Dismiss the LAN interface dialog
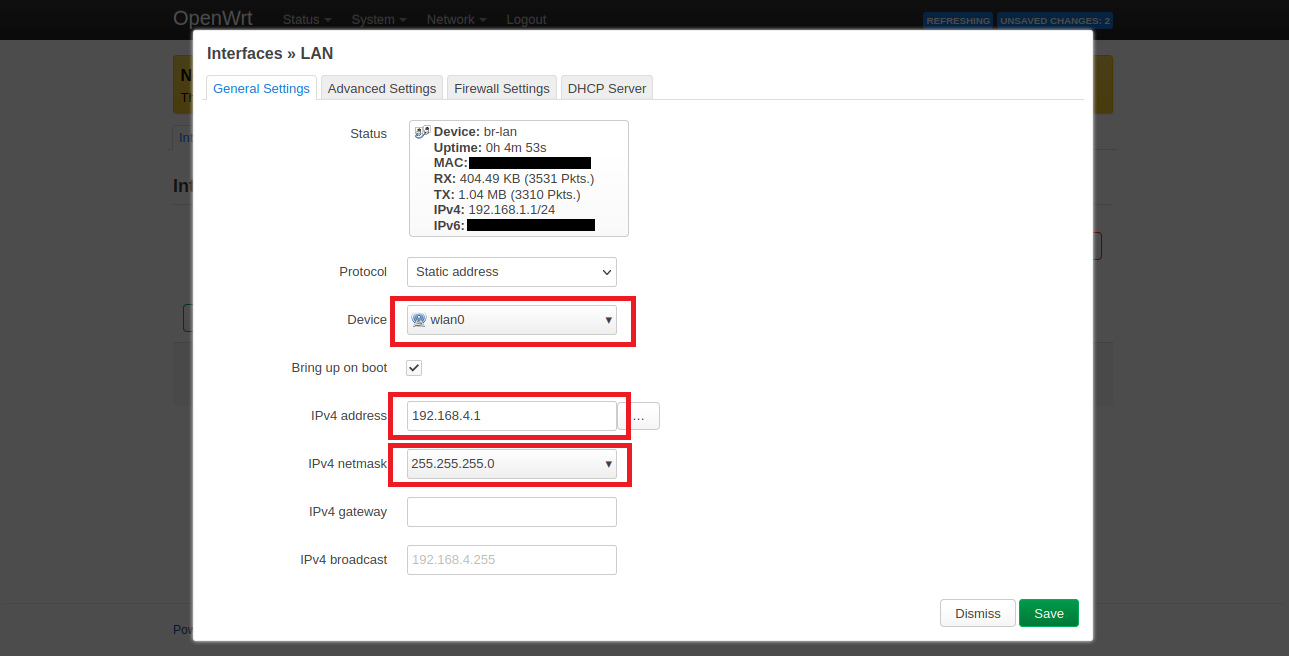1289x656 pixels. (x=978, y=613)
